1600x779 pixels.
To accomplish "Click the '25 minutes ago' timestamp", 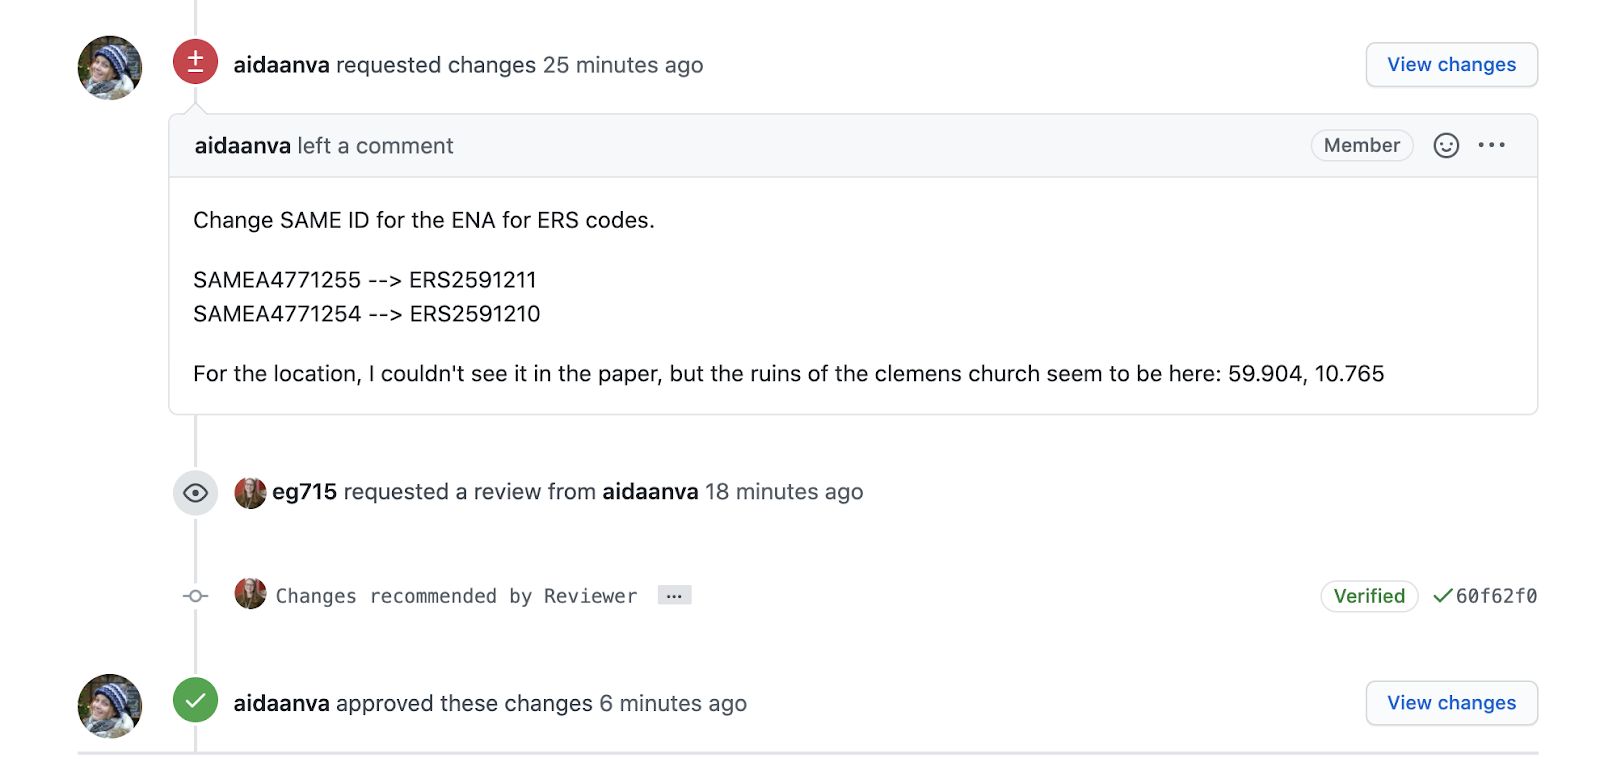I will 623,65.
